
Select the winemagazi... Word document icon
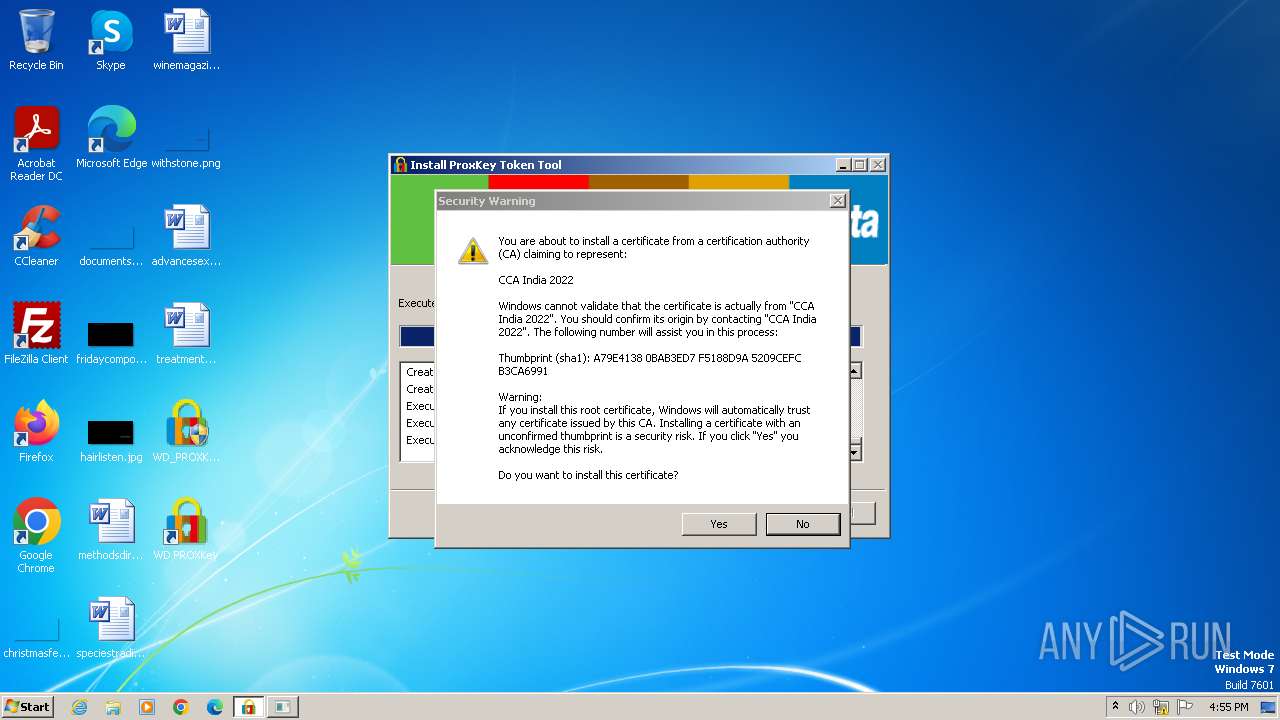coord(186,40)
